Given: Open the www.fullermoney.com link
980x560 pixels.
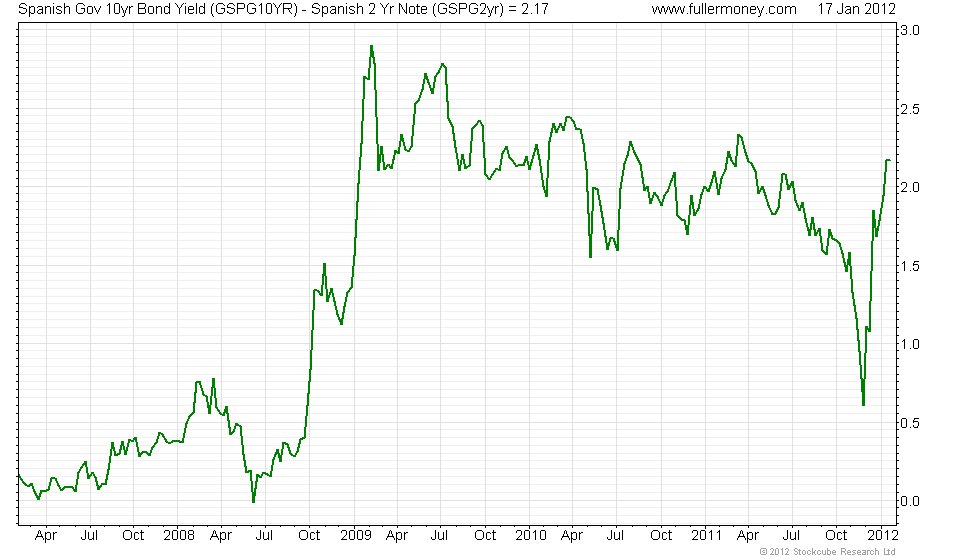Looking at the screenshot, I should [724, 9].
